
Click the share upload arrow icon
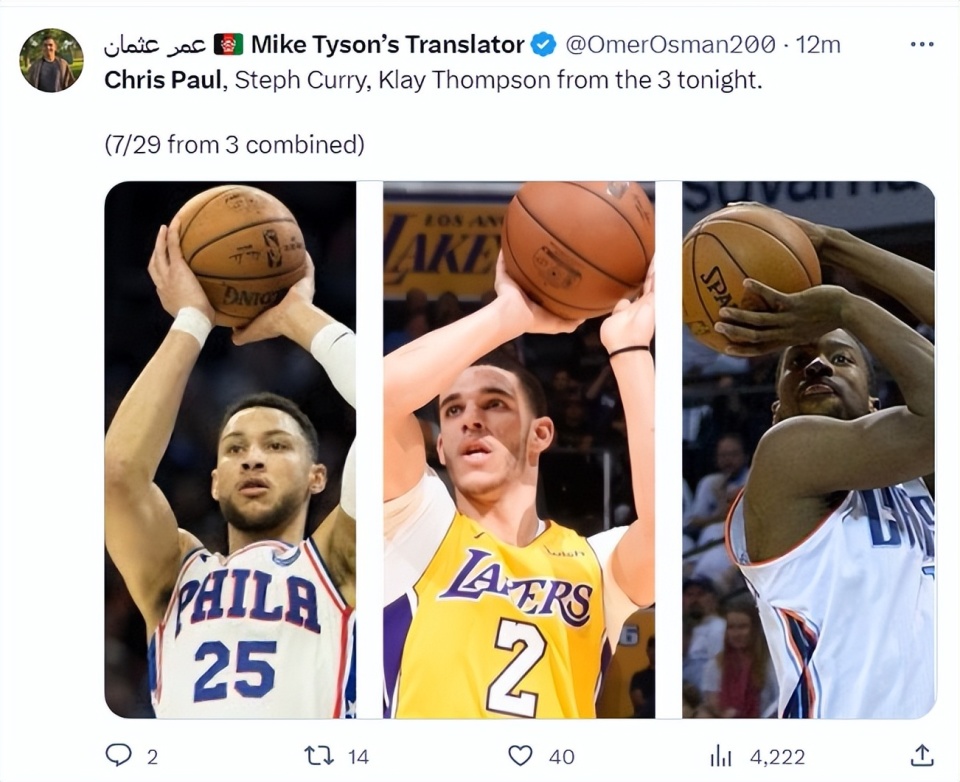pos(923,756)
